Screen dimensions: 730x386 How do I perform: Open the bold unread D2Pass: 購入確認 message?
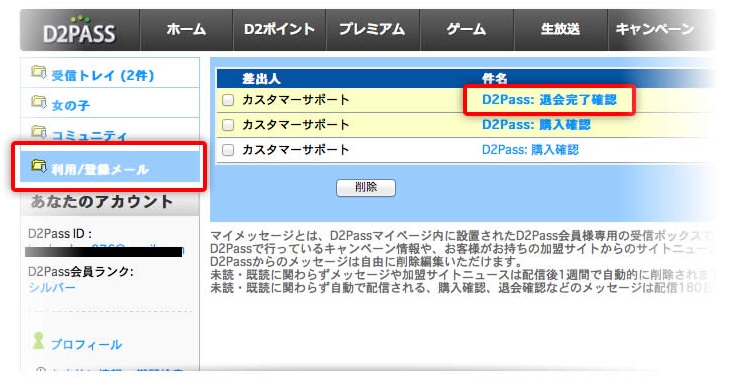536,125
